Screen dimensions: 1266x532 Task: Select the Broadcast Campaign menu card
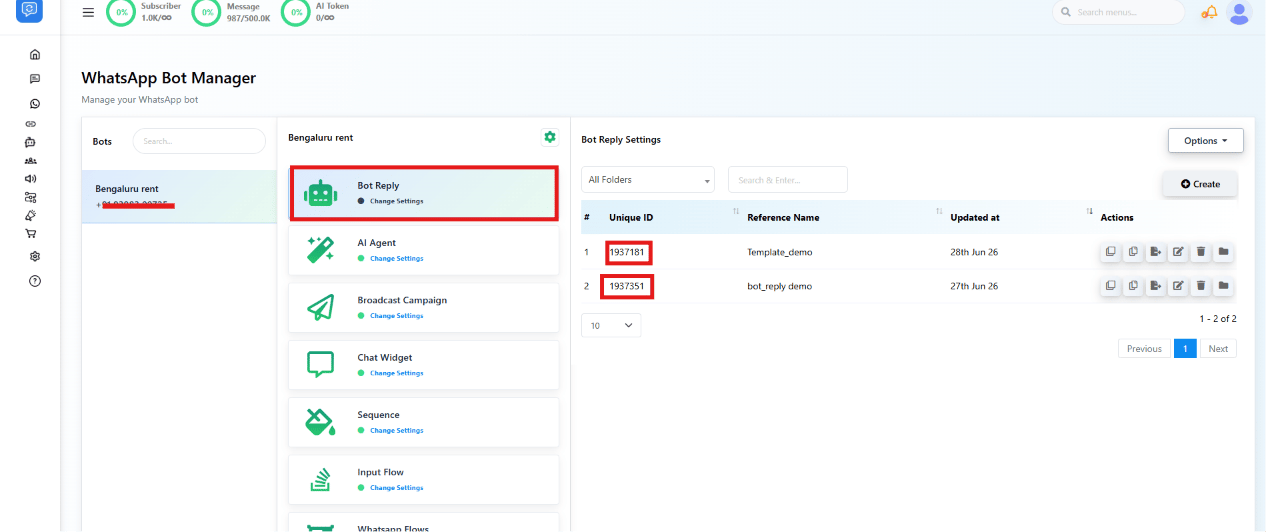(x=423, y=307)
